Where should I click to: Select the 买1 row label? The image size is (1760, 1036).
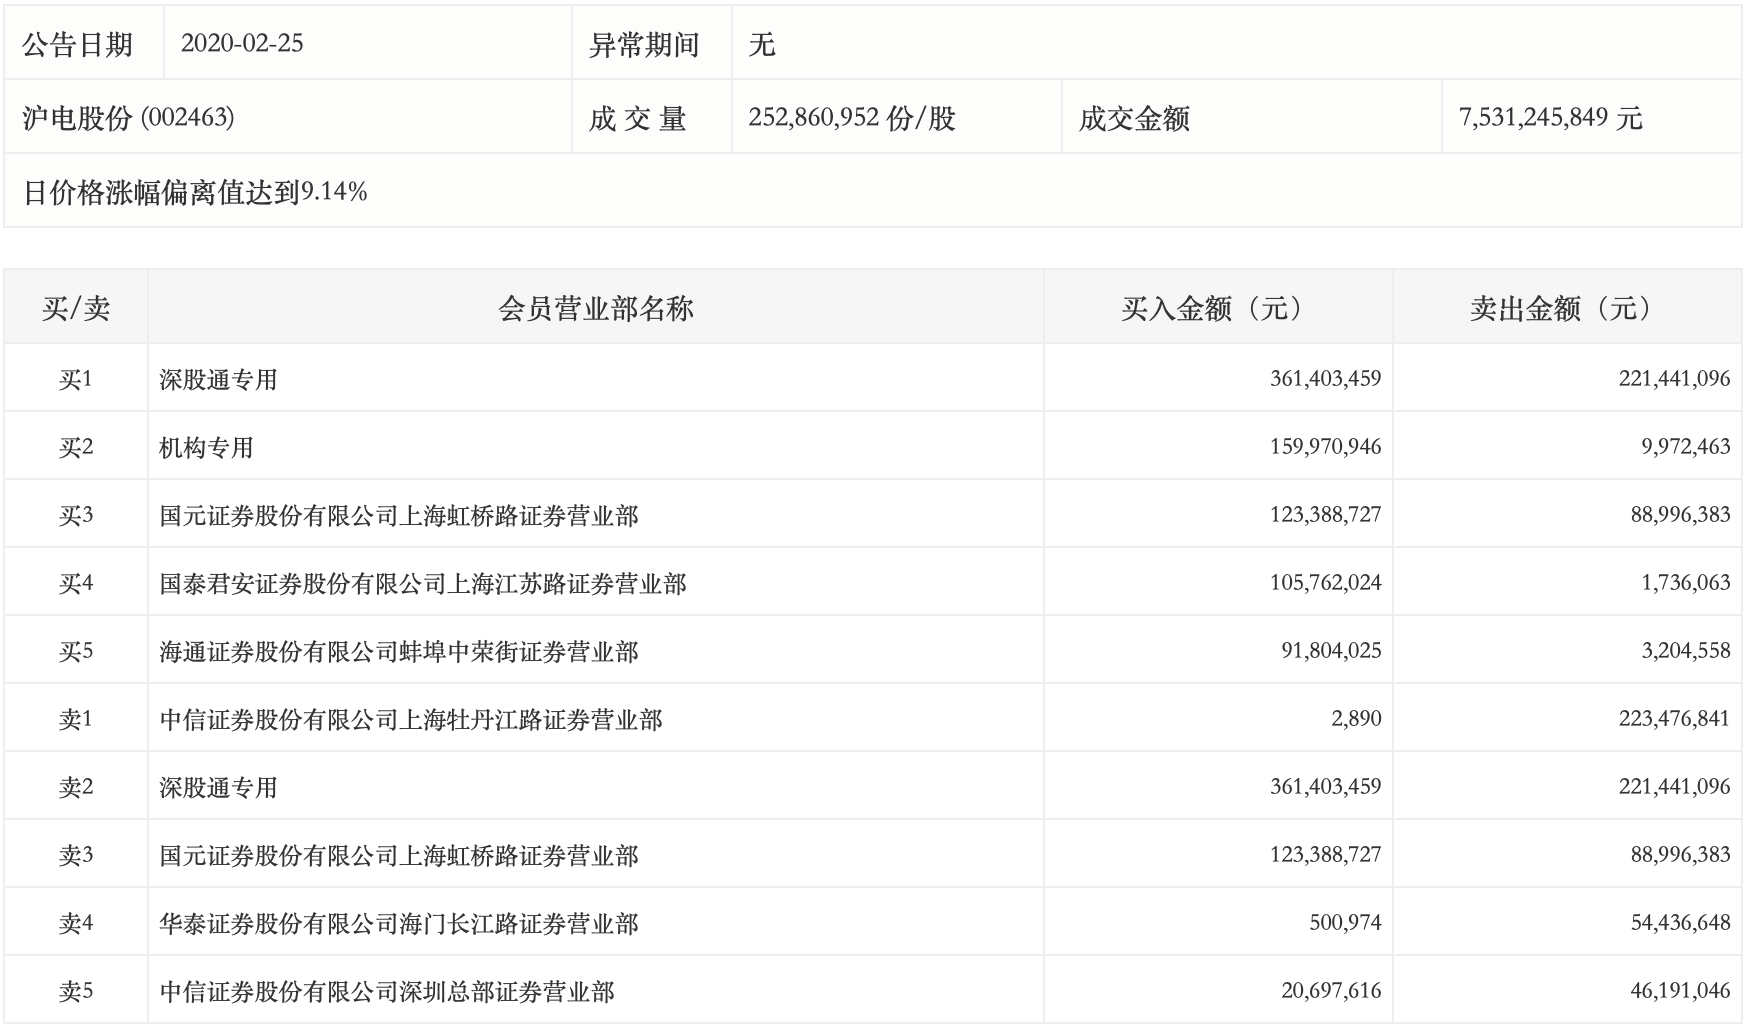[x=76, y=379]
